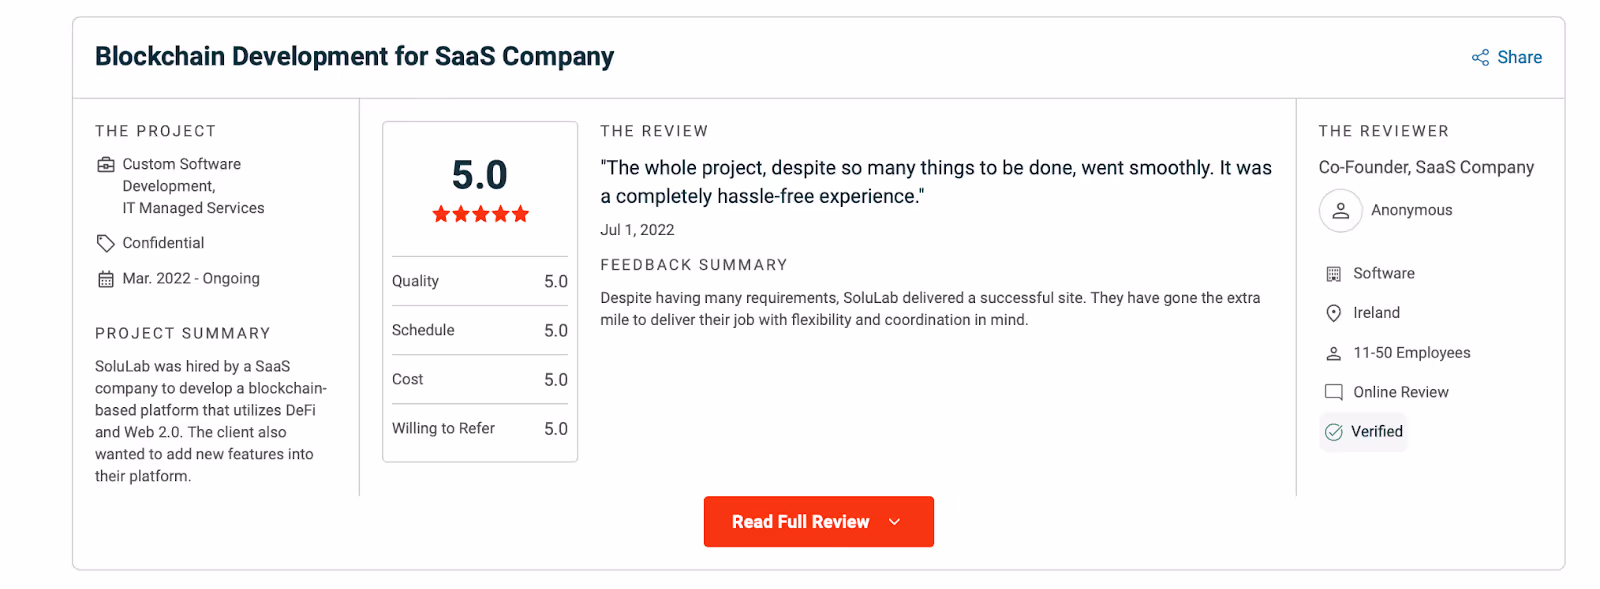This screenshot has width=1600, height=589.
Task: Select the review title Blockchain Development for SaaS Company
Action: (x=353, y=56)
